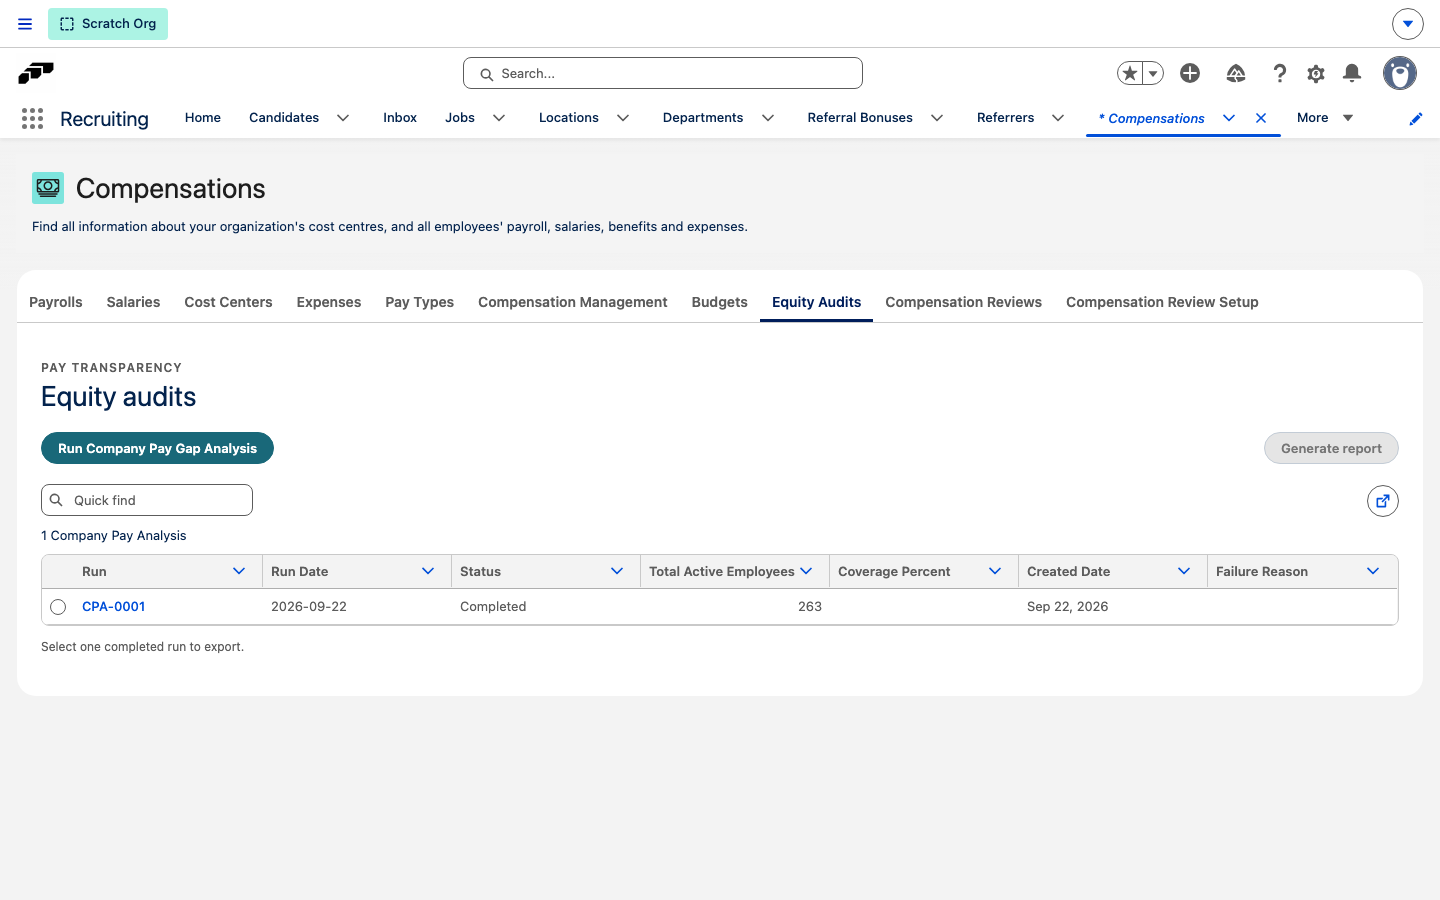Open the Setup gear icon
Image resolution: width=1440 pixels, height=900 pixels.
click(1316, 73)
